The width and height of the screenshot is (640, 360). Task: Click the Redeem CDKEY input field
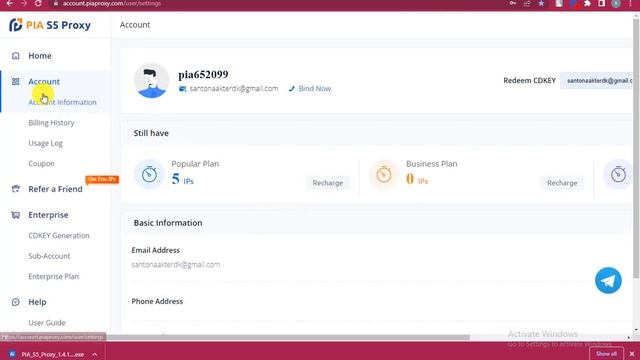(596, 81)
